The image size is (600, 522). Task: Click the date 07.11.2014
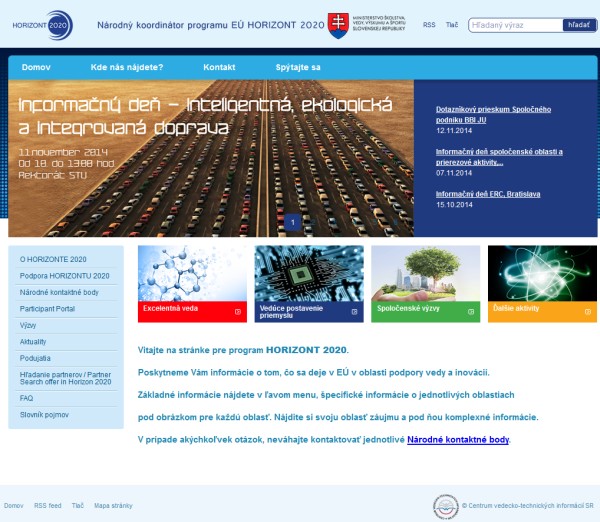(x=454, y=173)
